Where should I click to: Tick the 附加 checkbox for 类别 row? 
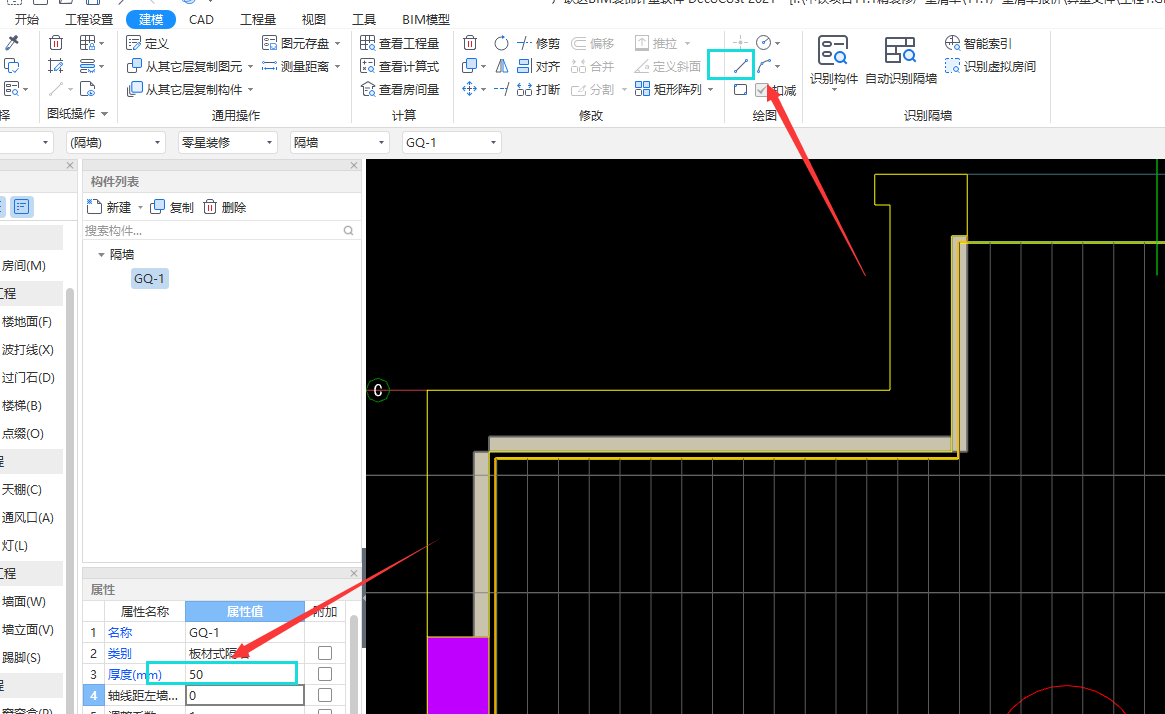325,653
